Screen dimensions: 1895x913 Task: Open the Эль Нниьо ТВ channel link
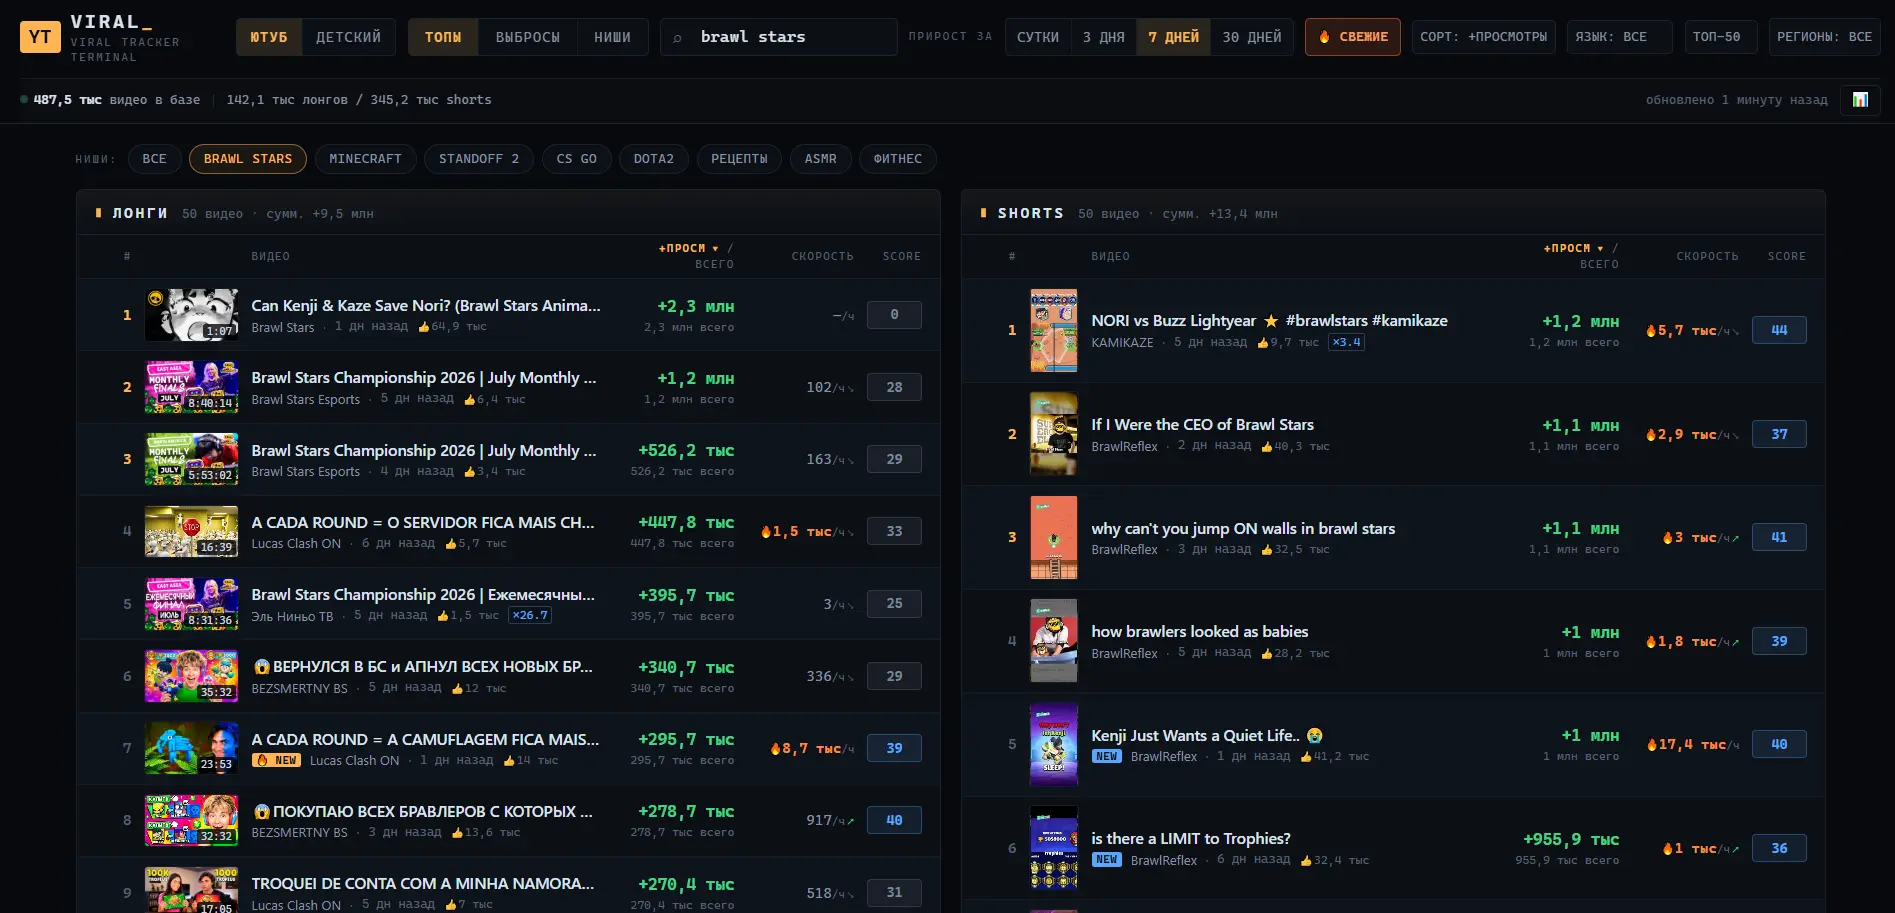(292, 616)
